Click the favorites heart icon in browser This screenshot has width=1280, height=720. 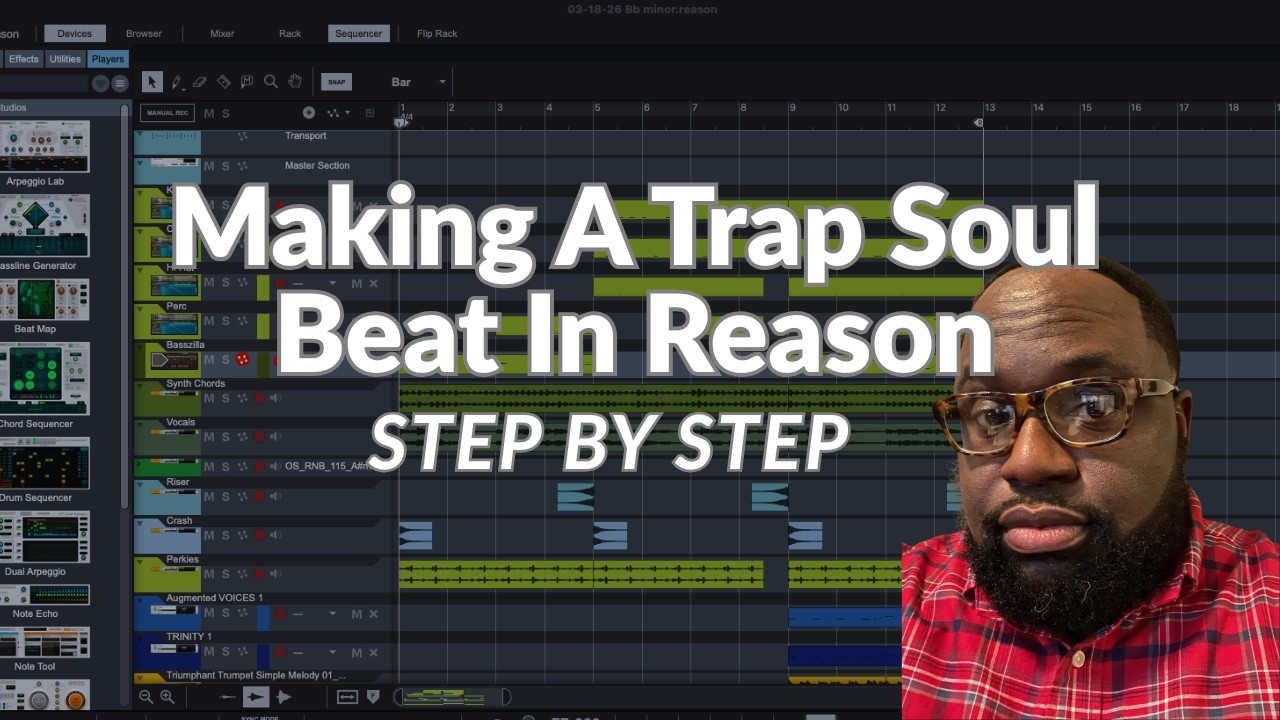click(100, 84)
